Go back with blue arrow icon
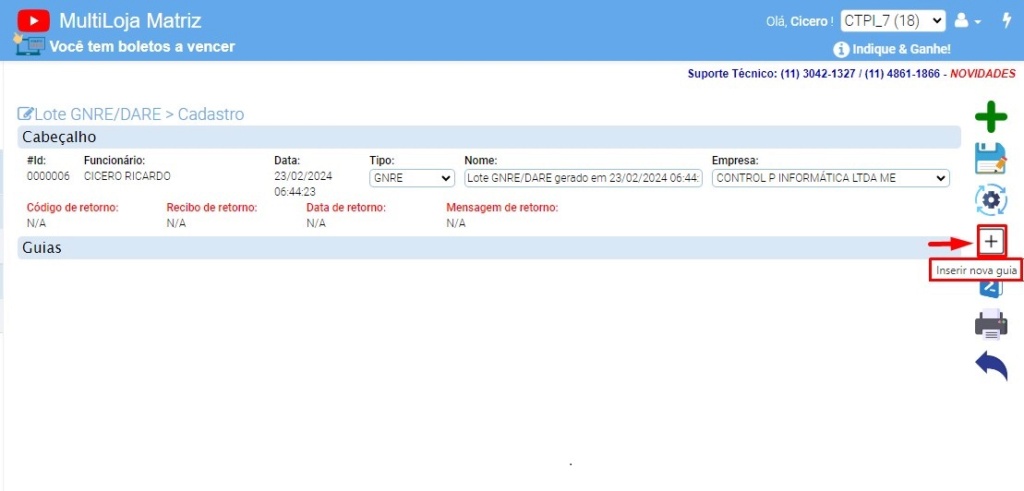 tap(991, 366)
